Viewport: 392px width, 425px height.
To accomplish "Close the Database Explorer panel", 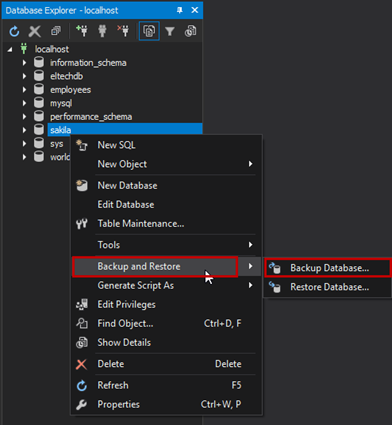I will pyautogui.click(x=195, y=10).
